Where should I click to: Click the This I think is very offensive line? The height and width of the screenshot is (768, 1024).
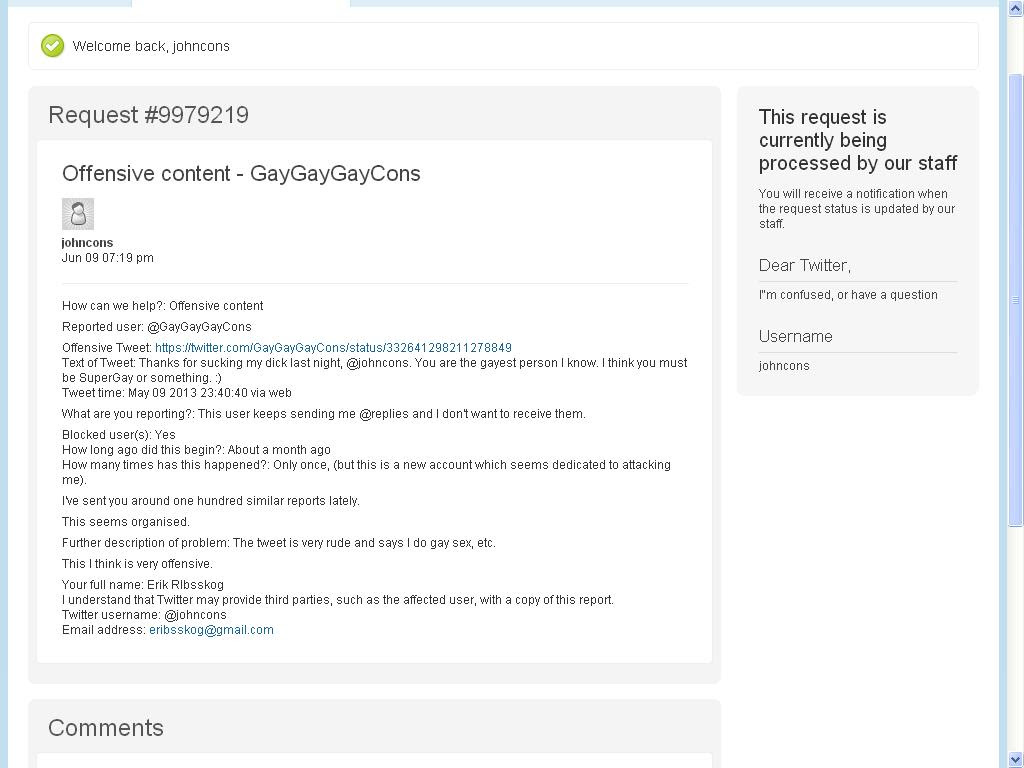tap(137, 564)
